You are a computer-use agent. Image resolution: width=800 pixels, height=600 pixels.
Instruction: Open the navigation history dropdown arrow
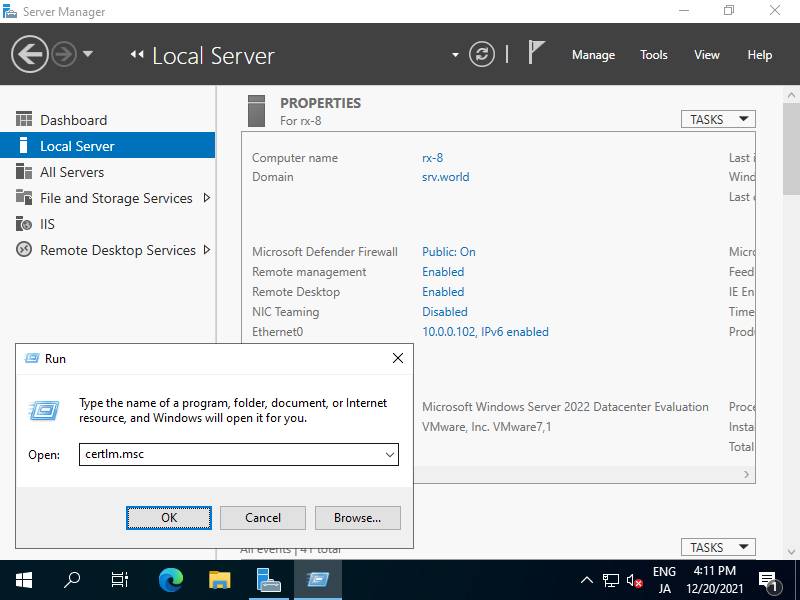coord(88,54)
